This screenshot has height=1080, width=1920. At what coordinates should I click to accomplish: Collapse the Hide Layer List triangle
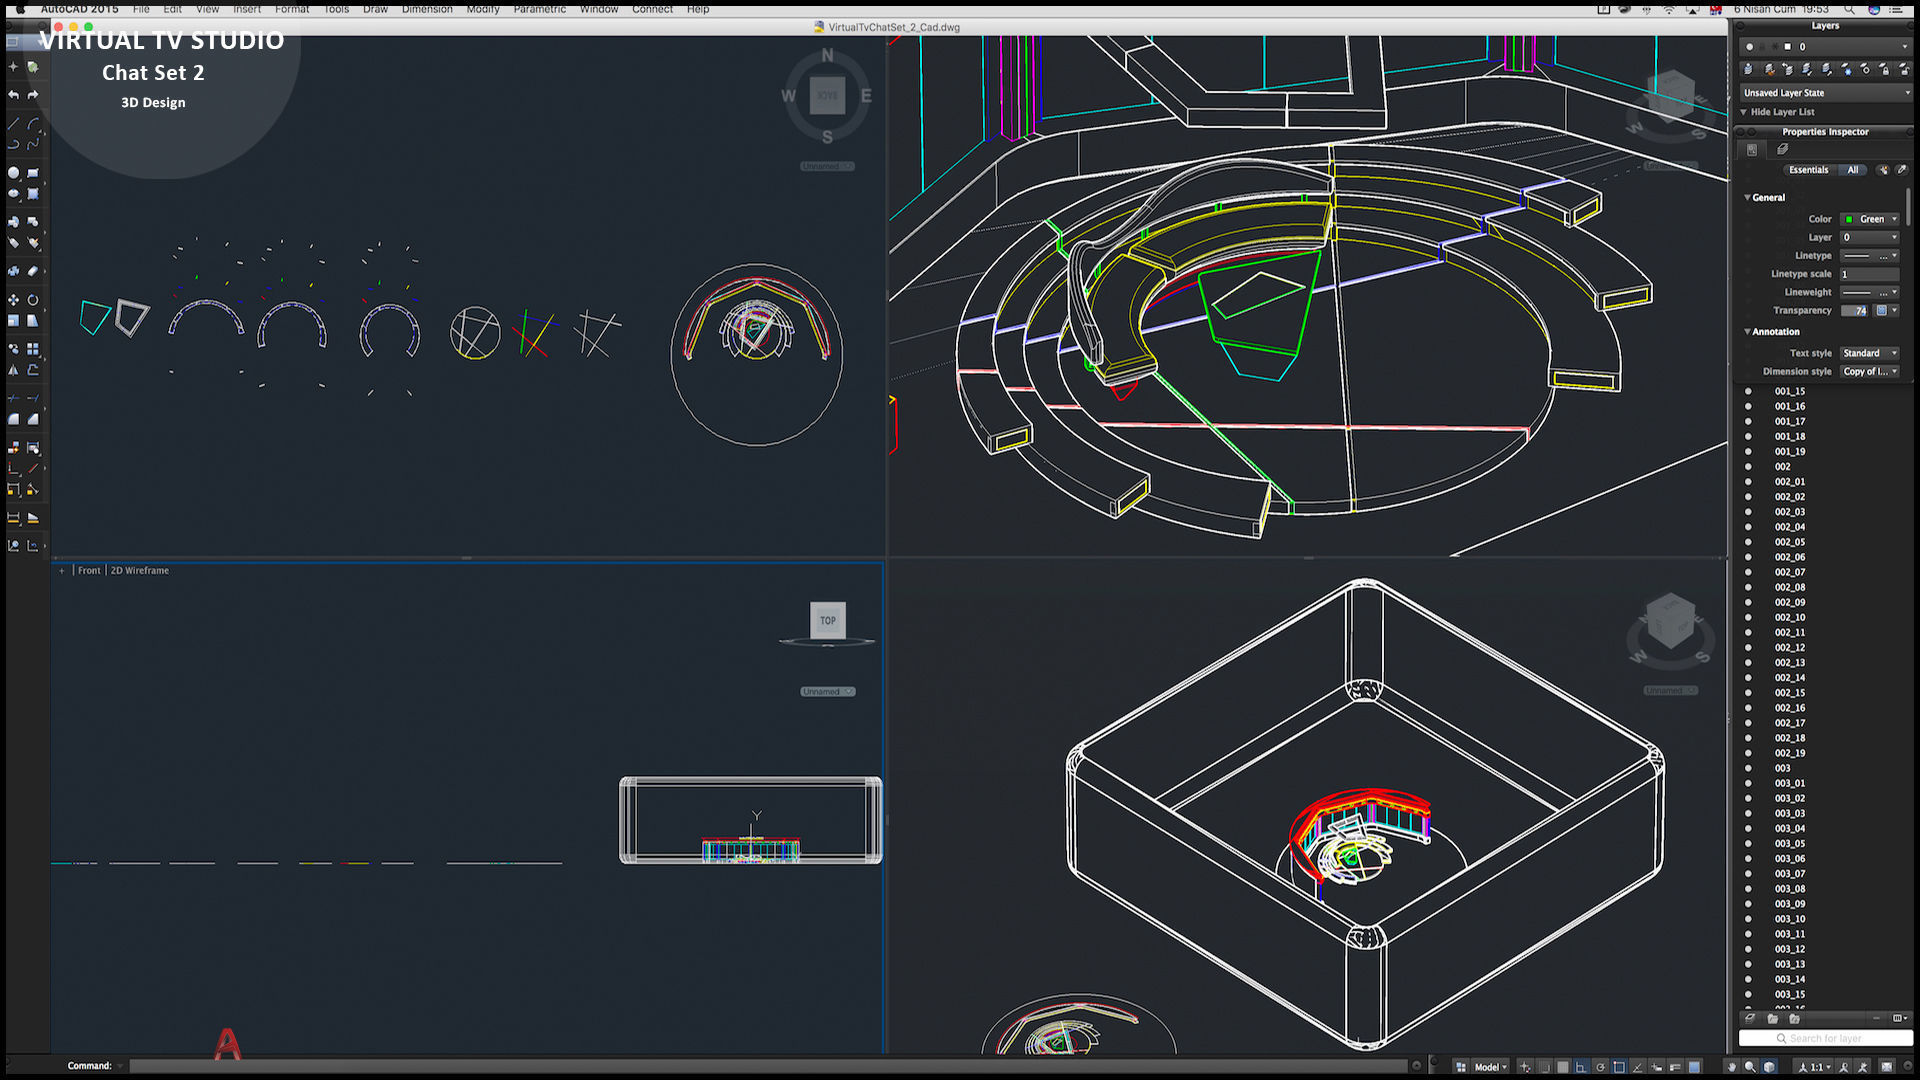click(1744, 112)
